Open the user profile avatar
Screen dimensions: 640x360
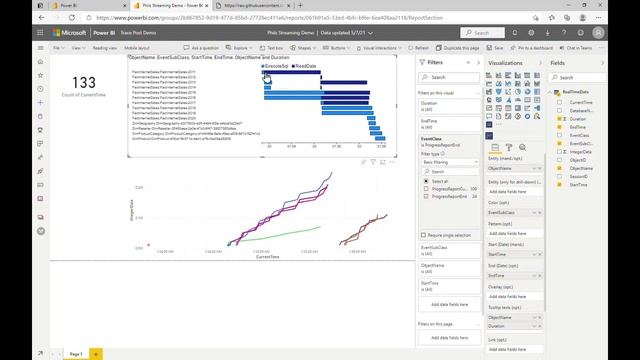tap(598, 33)
